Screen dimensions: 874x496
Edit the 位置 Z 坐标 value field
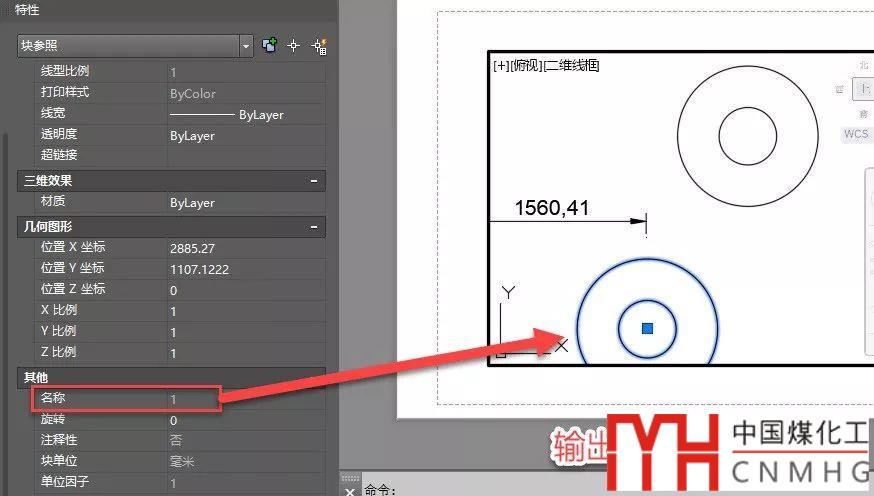pos(246,290)
